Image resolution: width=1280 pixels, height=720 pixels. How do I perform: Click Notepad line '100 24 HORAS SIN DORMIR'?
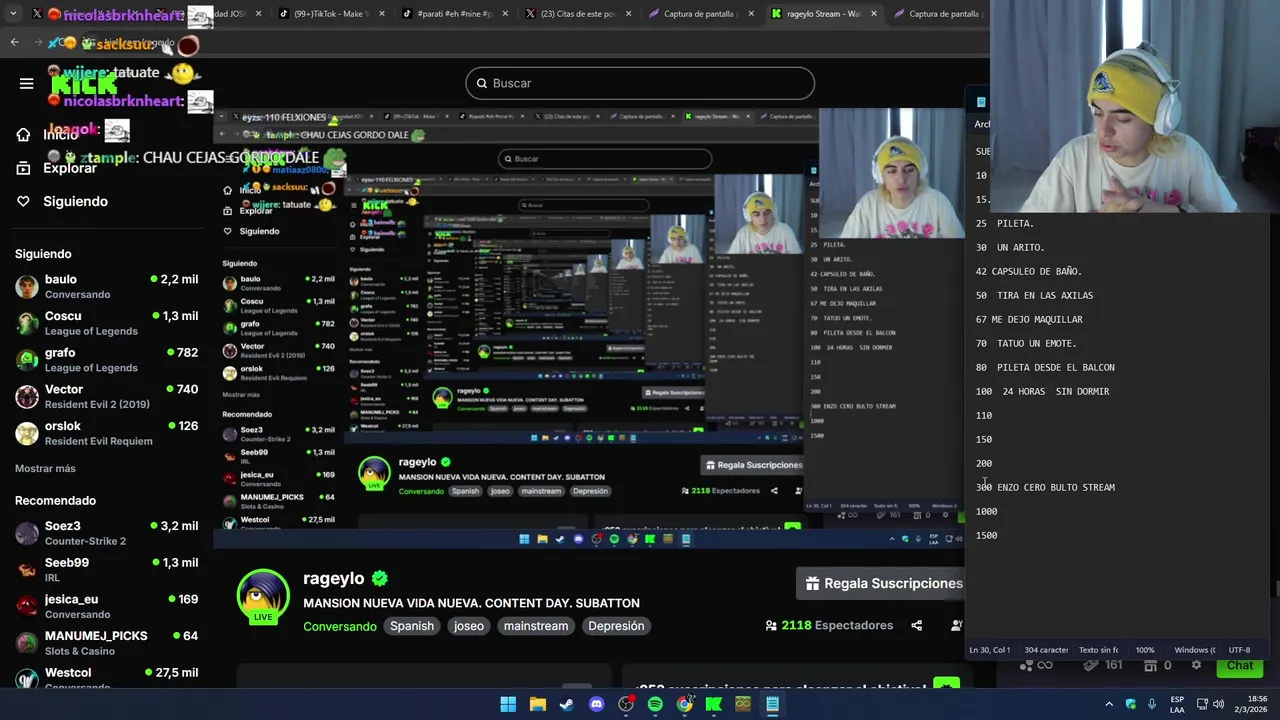[x=1042, y=391]
